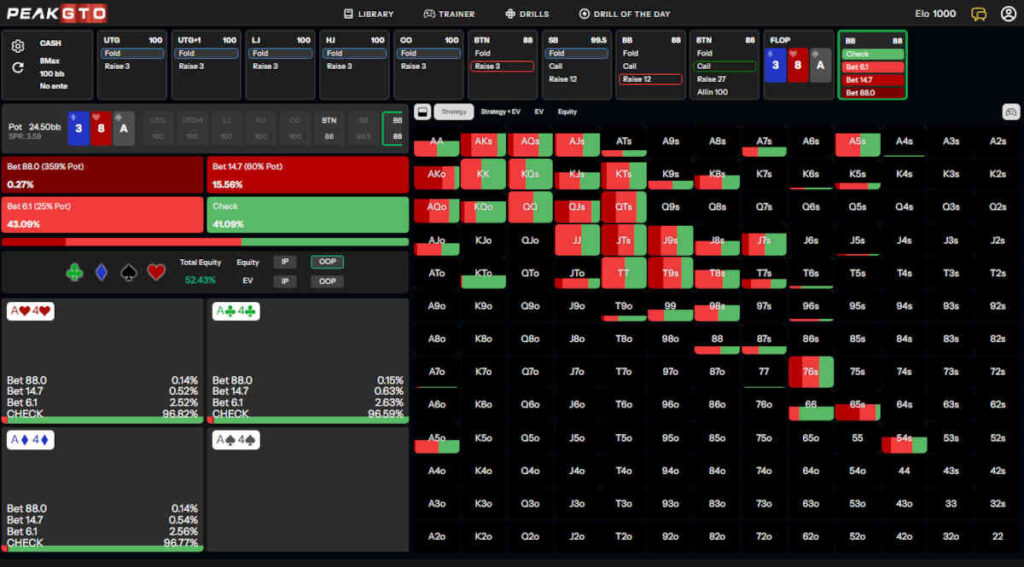This screenshot has width=1024, height=567.
Task: Filter by the black spades suit icon
Action: tap(129, 272)
